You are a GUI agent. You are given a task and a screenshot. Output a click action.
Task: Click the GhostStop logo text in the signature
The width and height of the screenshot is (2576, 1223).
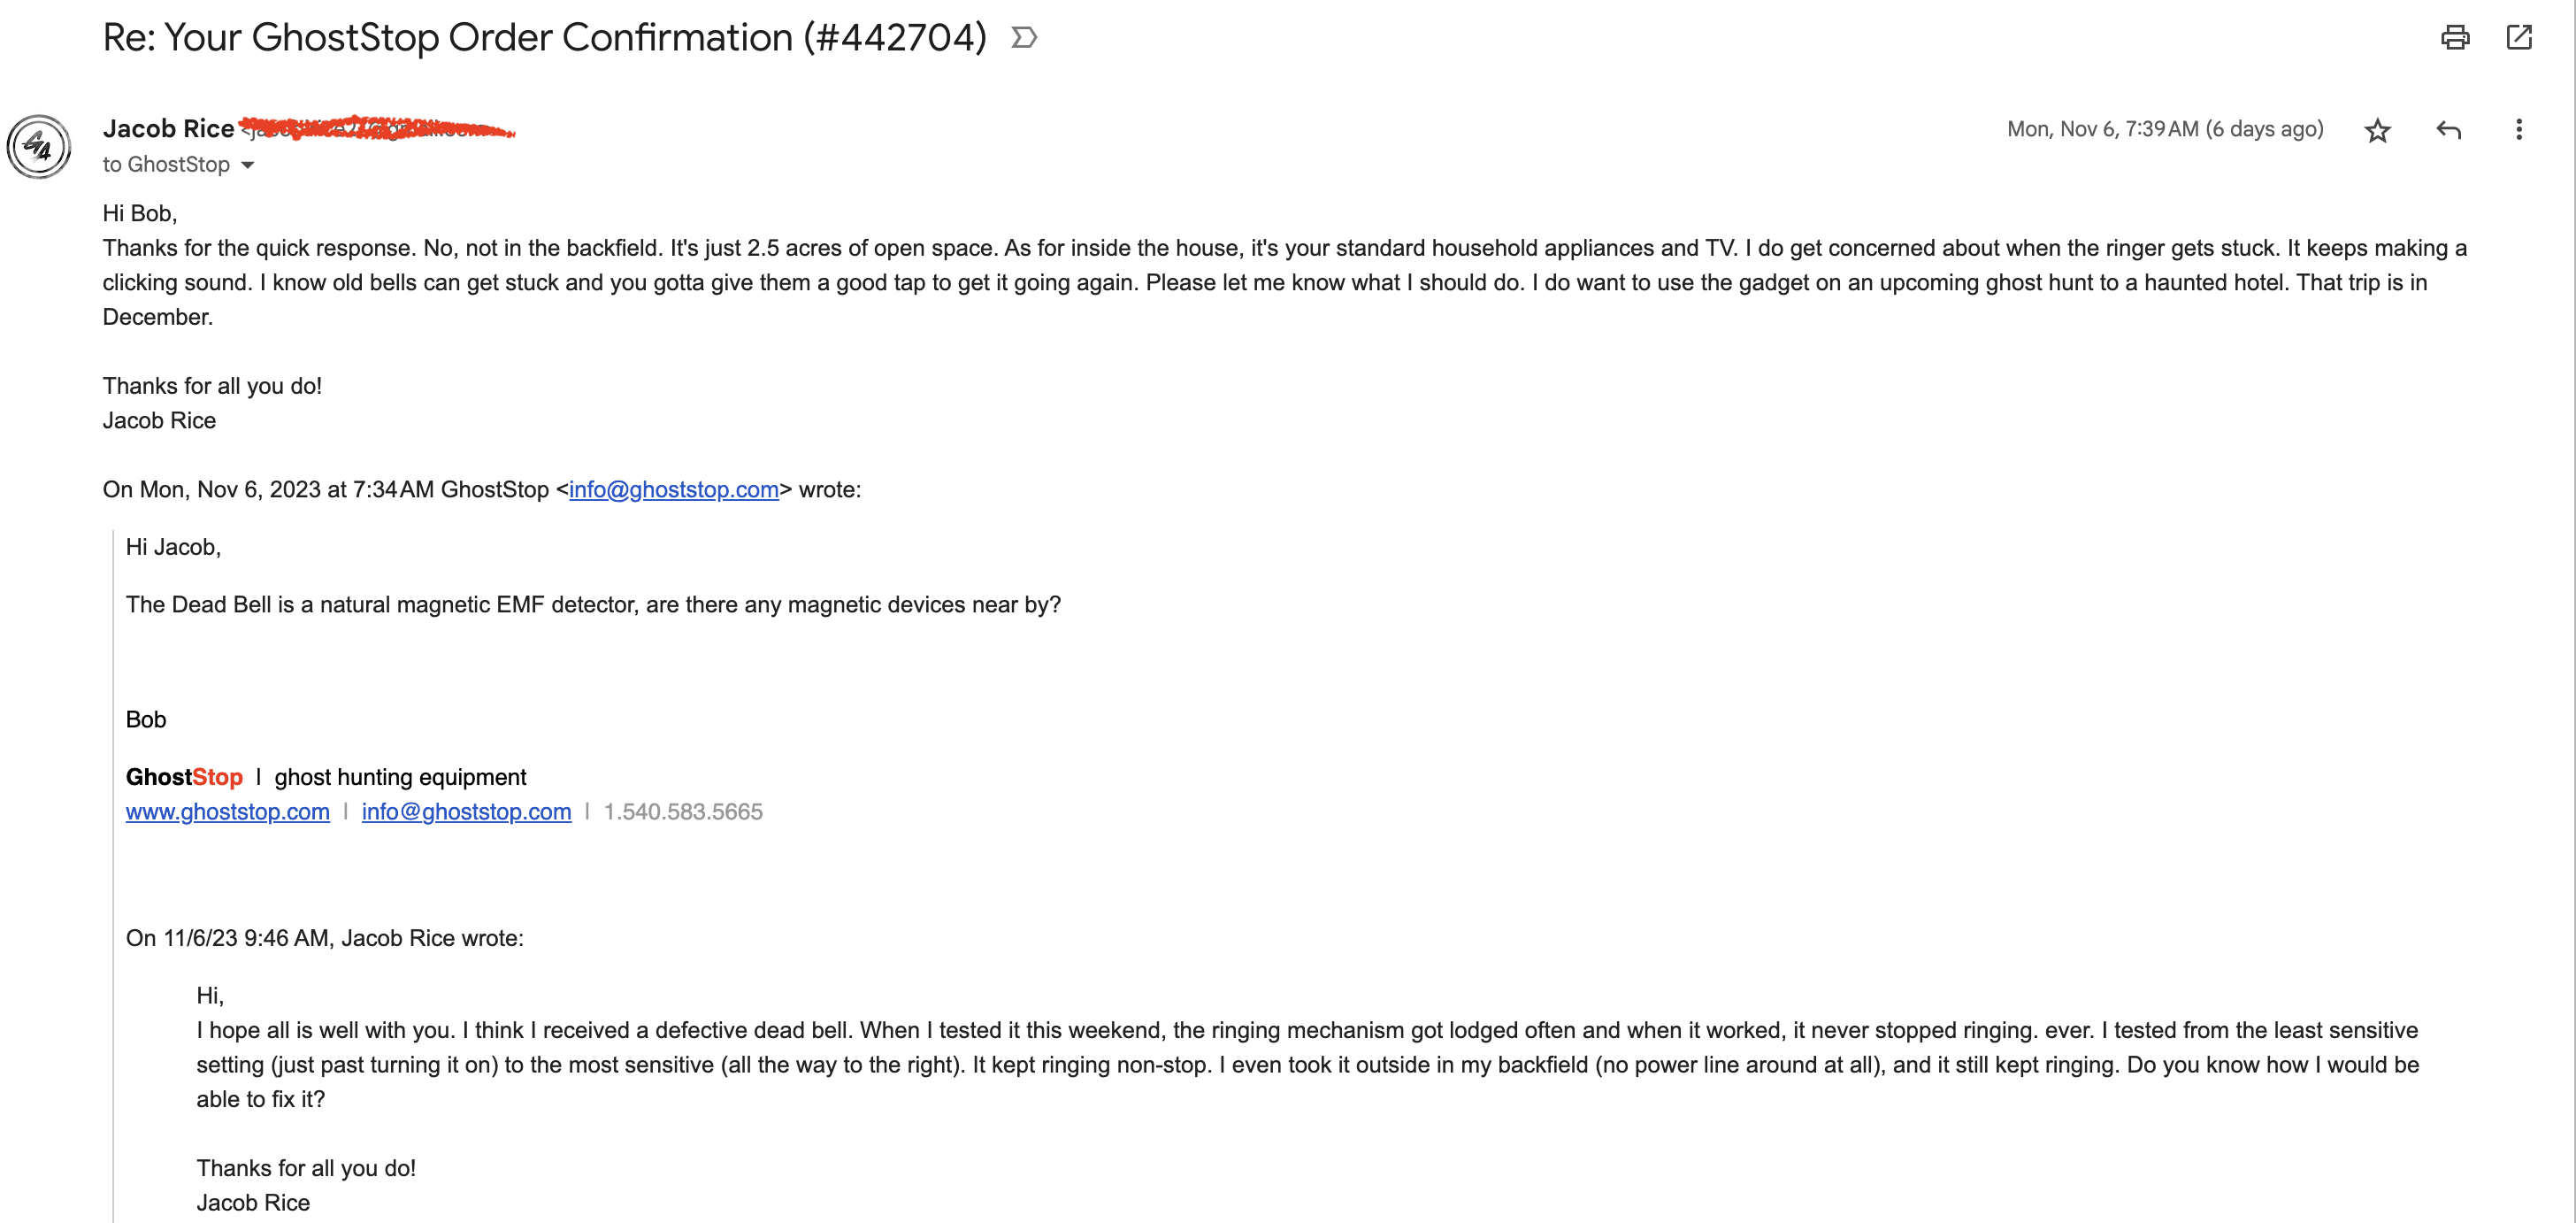coord(184,777)
